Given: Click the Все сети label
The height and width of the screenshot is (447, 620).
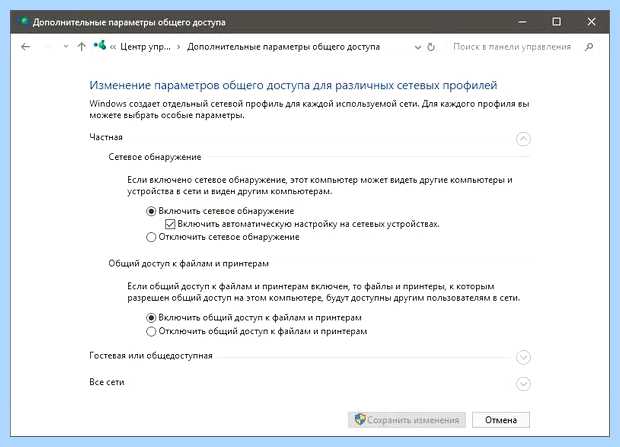Looking at the screenshot, I should click(107, 382).
